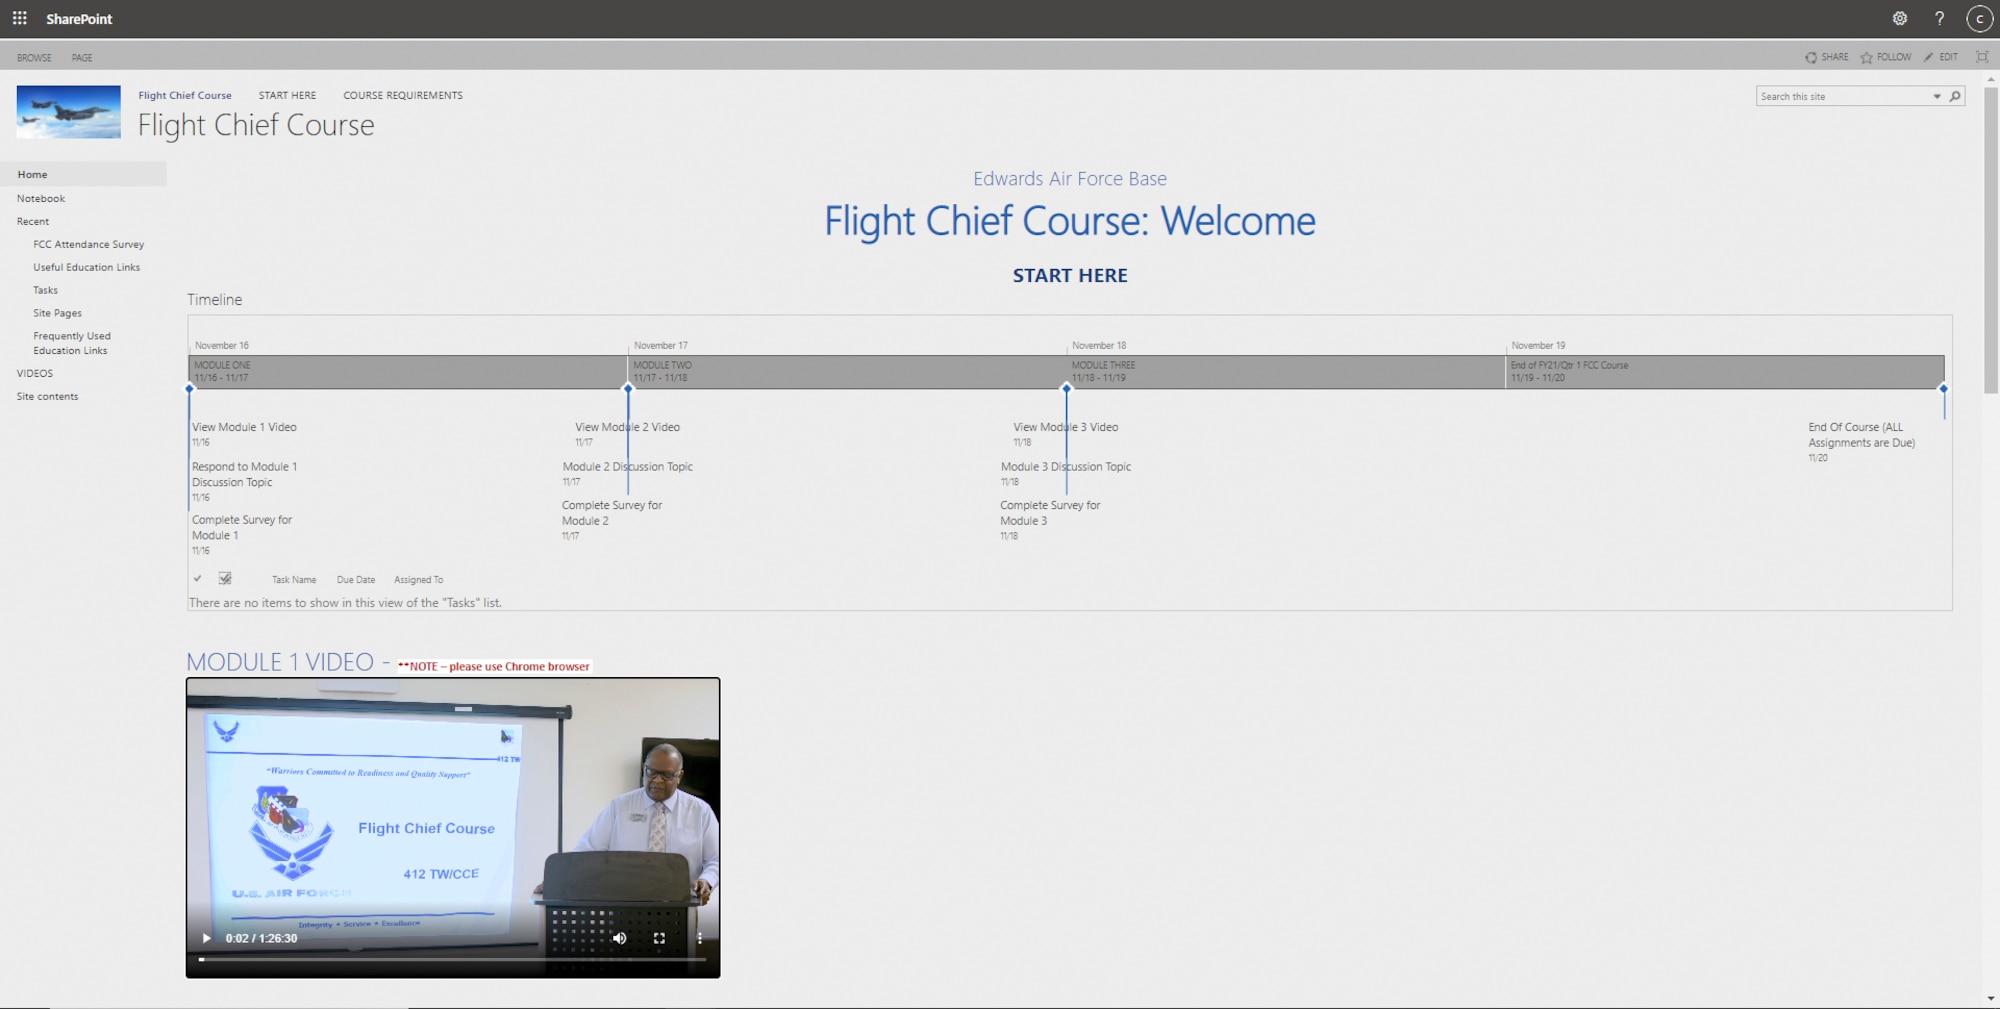Click the video progress bar

tap(452, 959)
